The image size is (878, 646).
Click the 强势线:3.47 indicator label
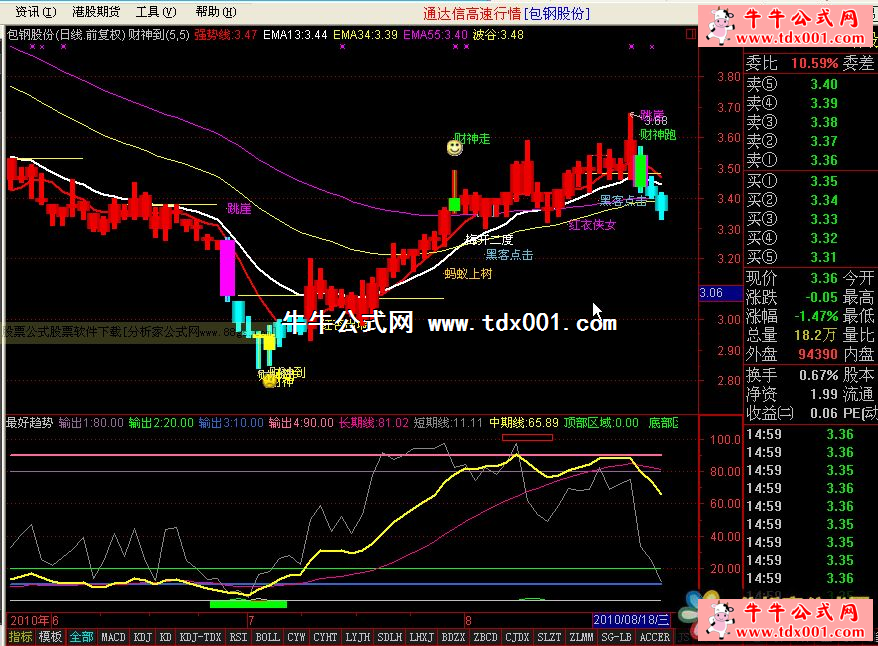[226, 35]
